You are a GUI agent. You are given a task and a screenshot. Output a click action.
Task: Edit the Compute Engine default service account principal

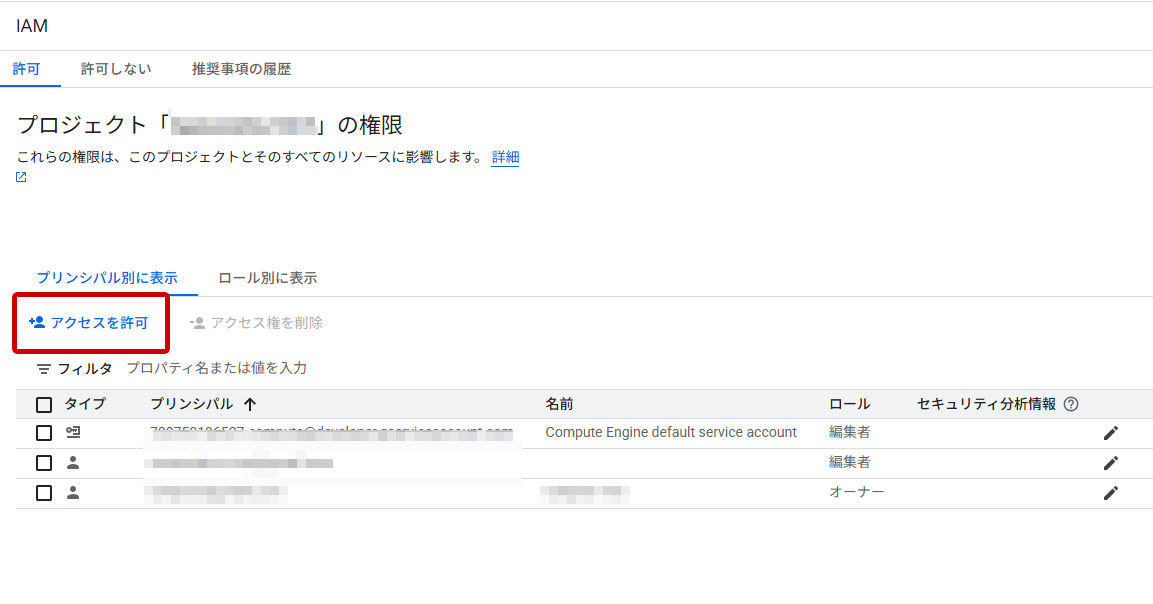pos(1110,433)
